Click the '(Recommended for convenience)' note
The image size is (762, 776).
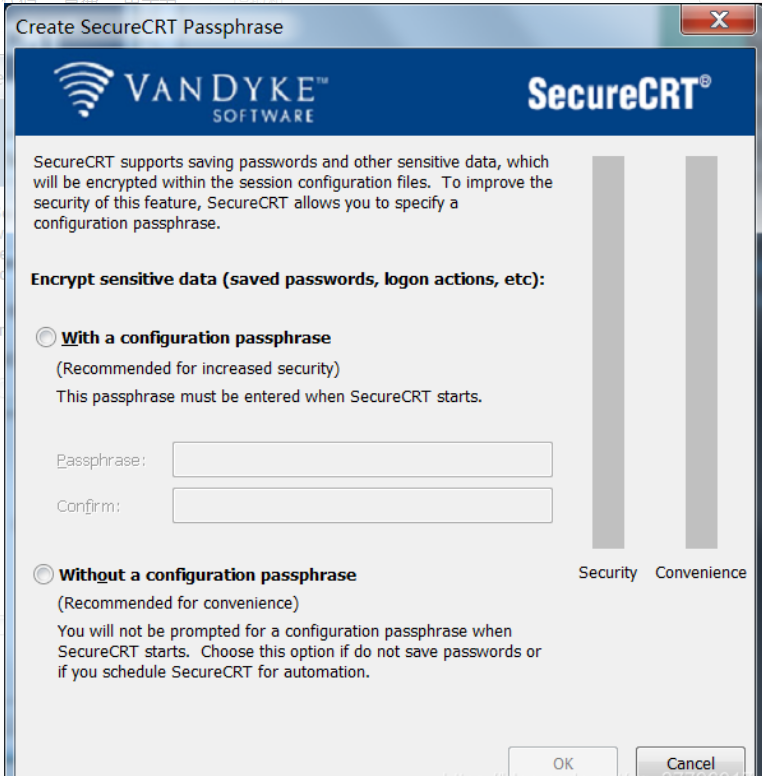[x=178, y=603]
